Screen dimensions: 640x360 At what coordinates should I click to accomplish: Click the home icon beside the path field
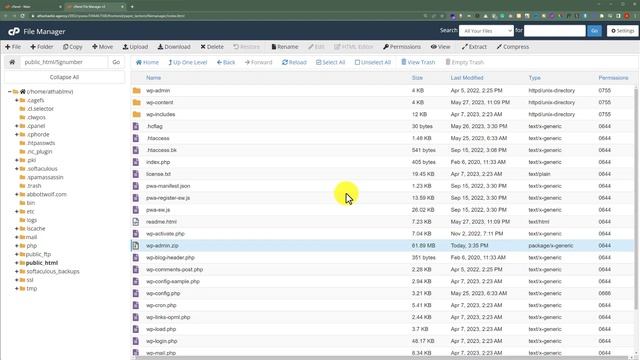pyautogui.click(x=12, y=62)
